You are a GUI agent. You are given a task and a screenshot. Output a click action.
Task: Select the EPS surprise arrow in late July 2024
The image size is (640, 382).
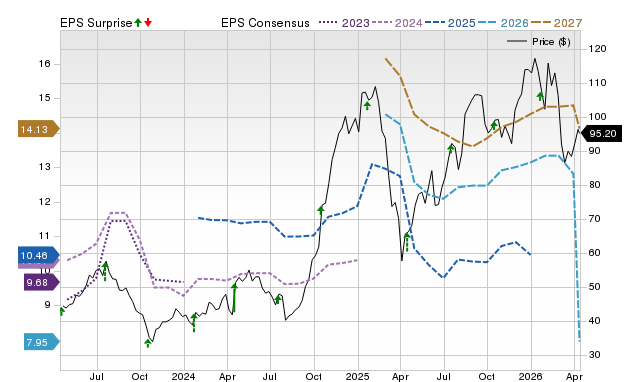[278, 299]
